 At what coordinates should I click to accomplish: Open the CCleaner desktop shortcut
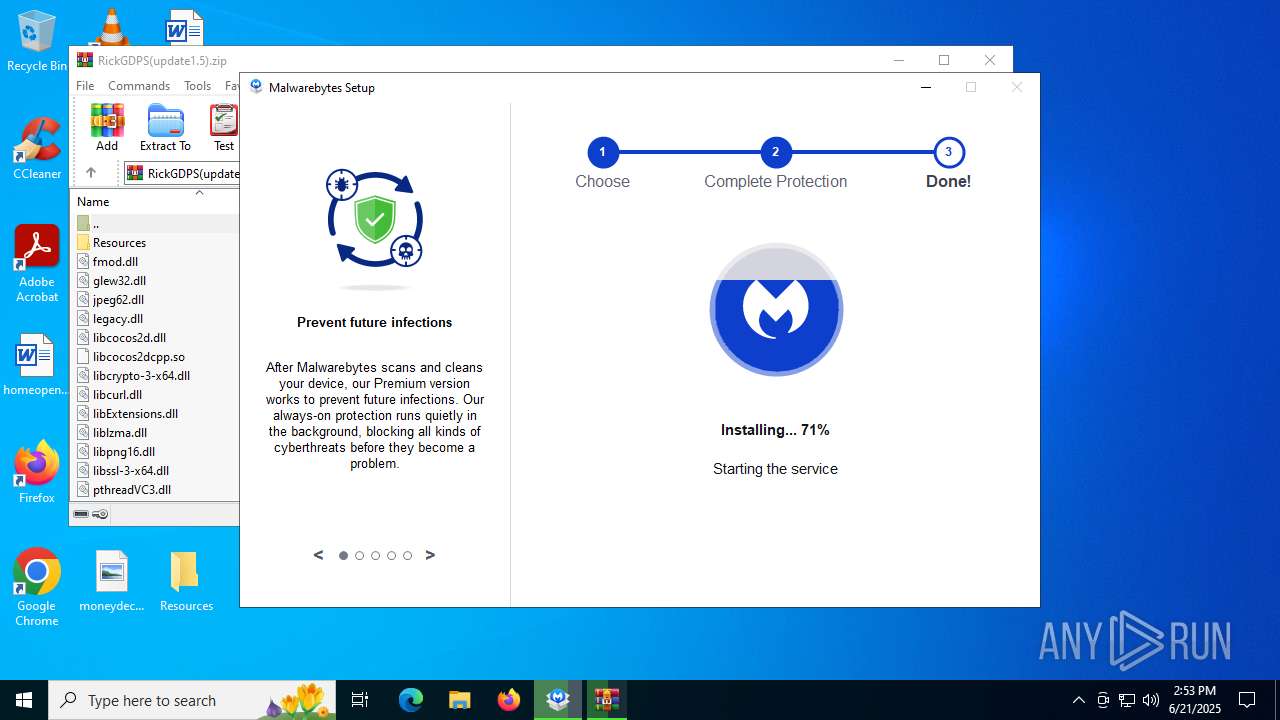(37, 150)
